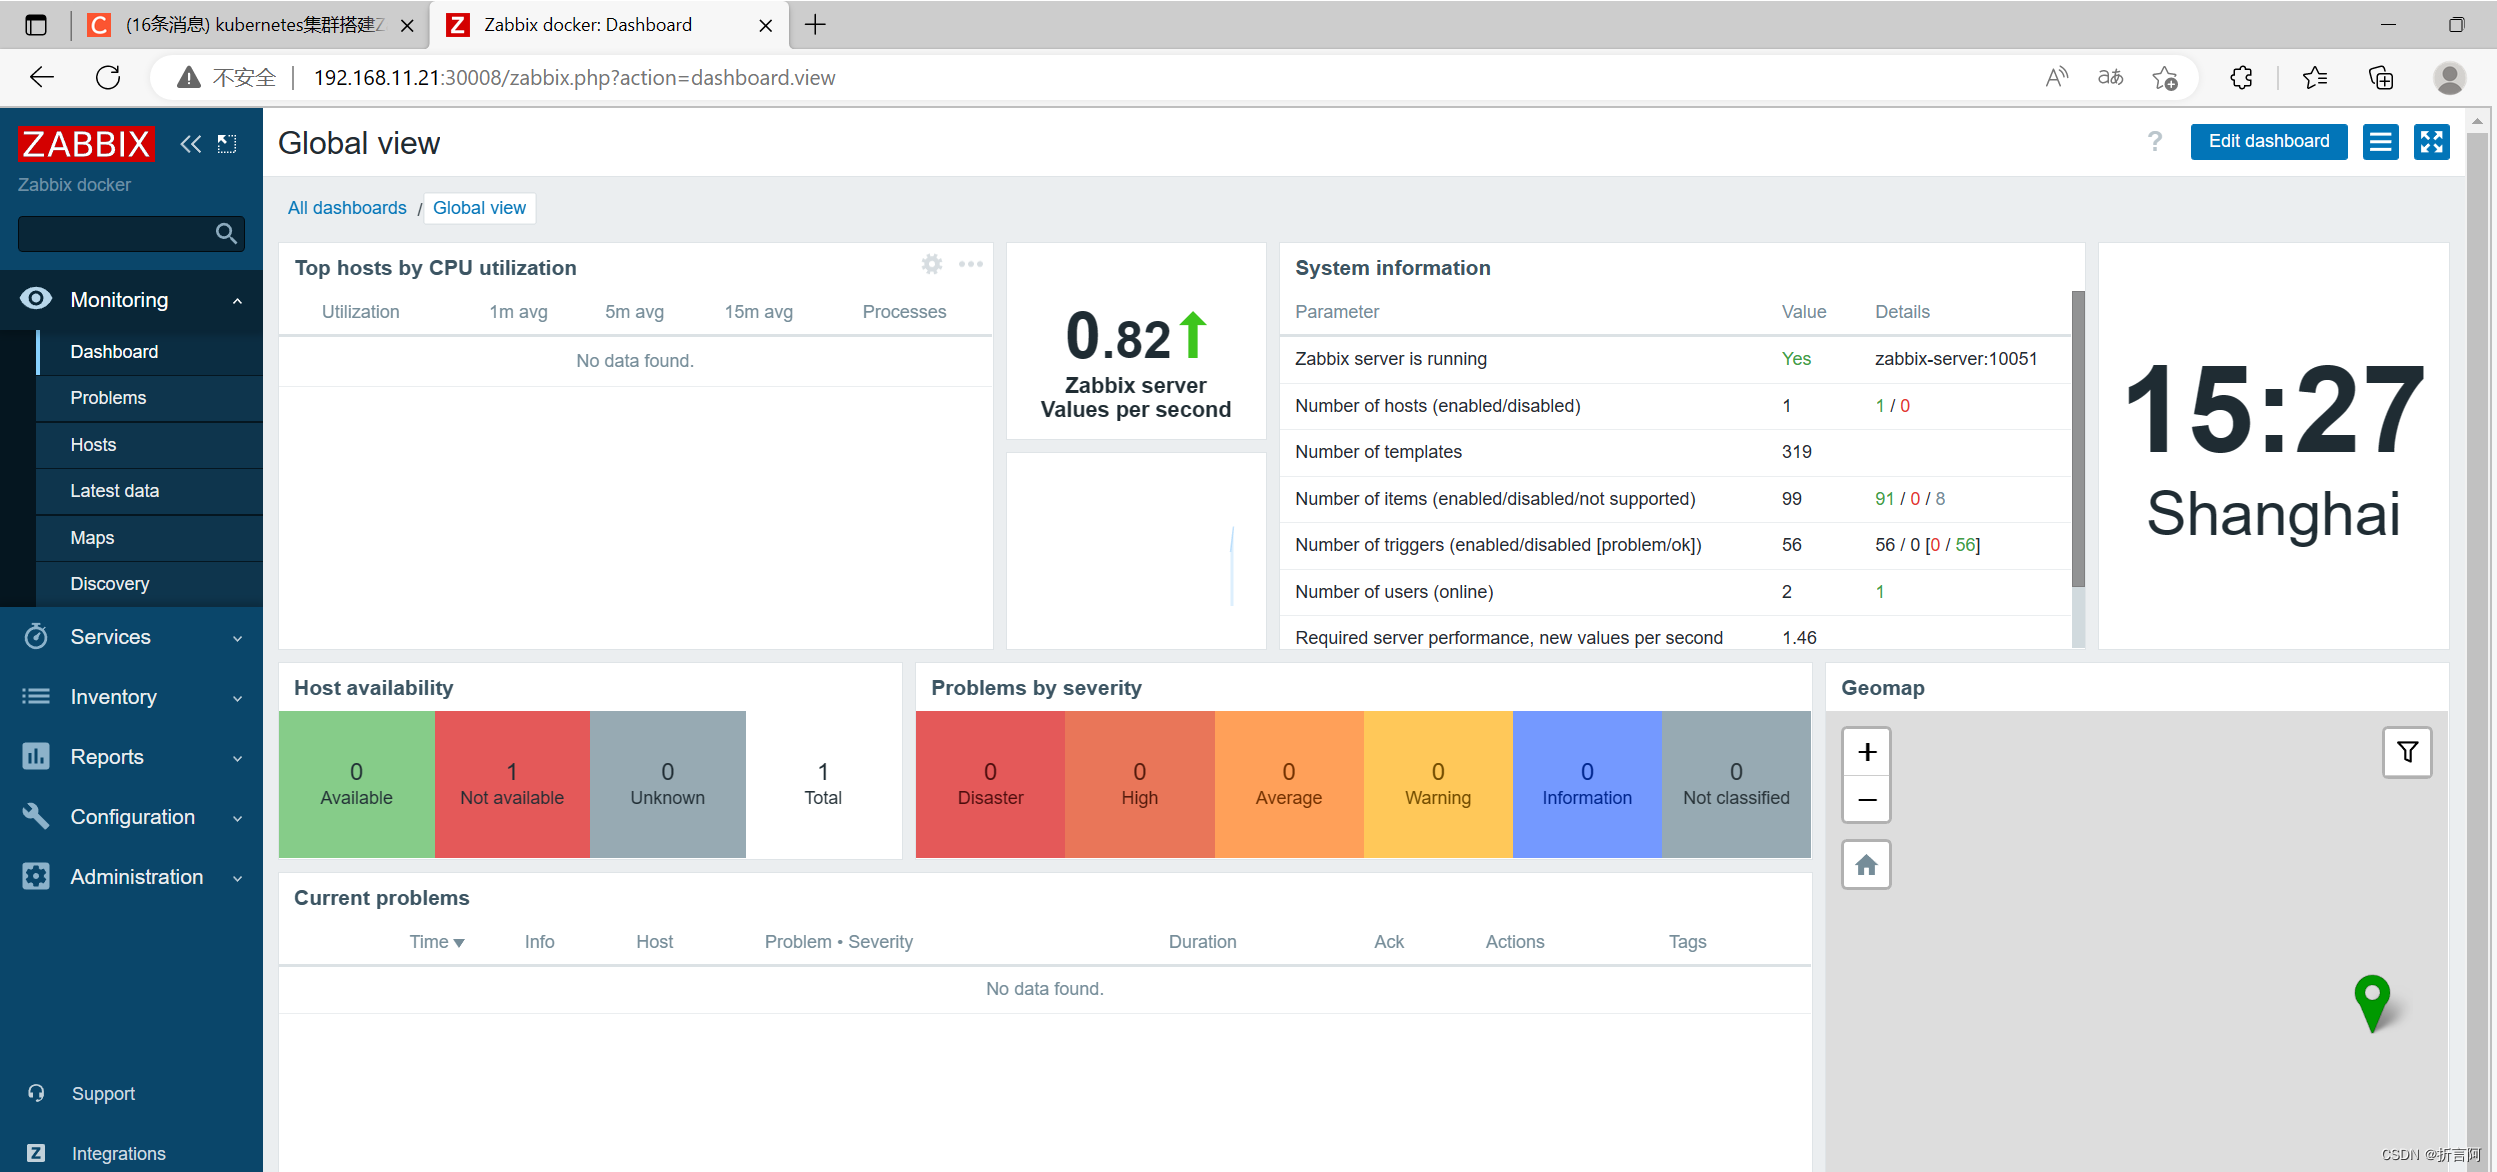Click the Zabbix logo in sidebar
This screenshot has width=2497, height=1172.
pos(86,144)
